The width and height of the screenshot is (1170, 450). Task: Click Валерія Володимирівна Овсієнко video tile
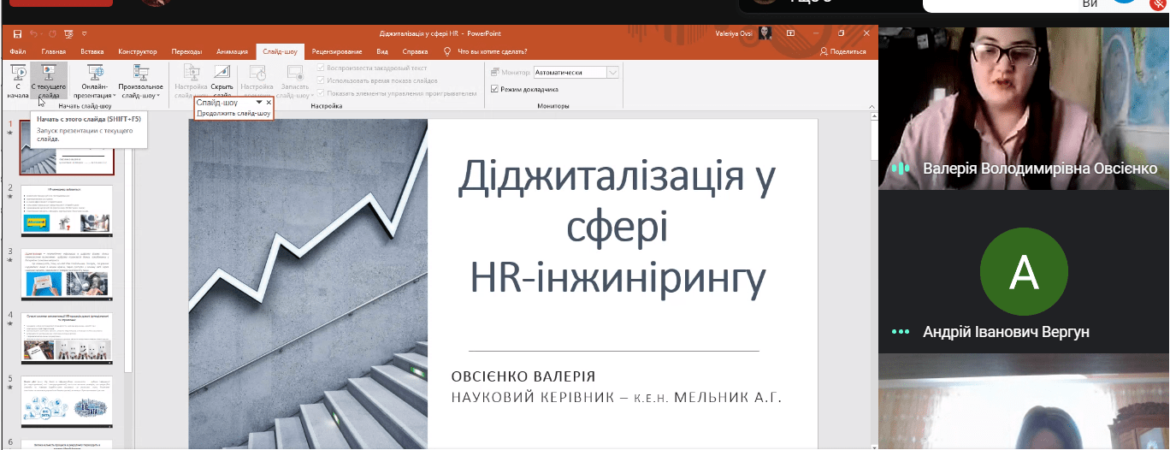(x=1024, y=108)
